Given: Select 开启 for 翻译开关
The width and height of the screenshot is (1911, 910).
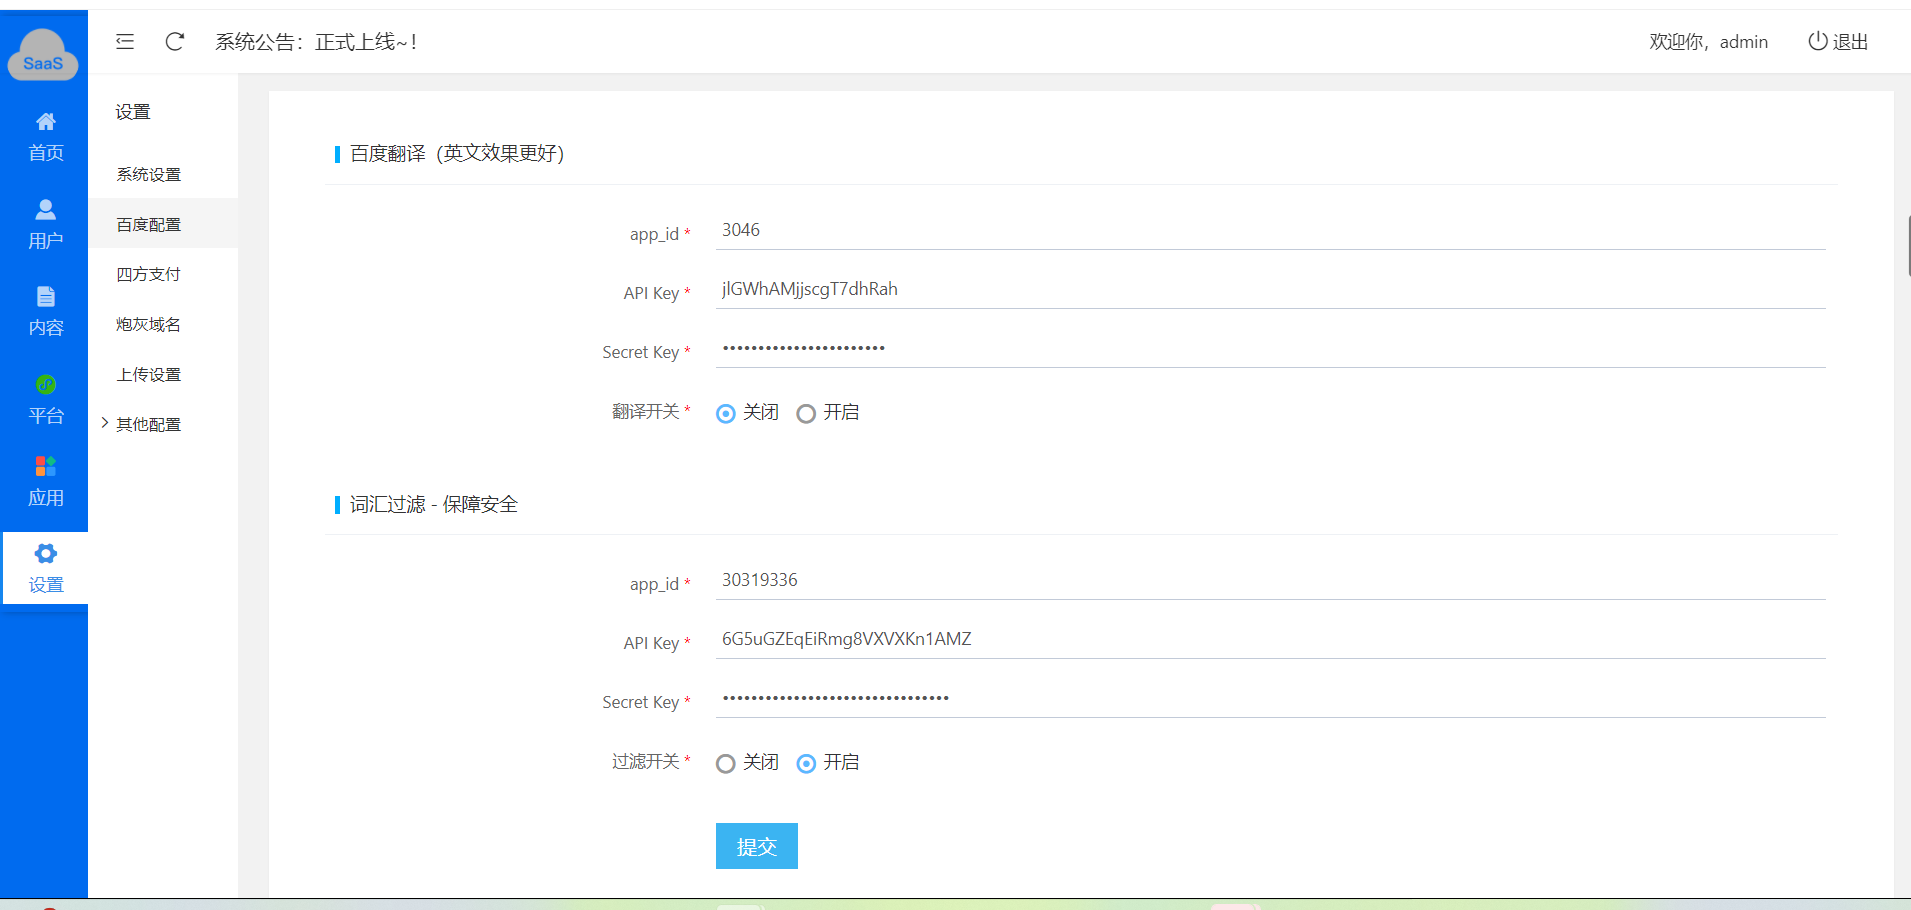Looking at the screenshot, I should (x=806, y=414).
